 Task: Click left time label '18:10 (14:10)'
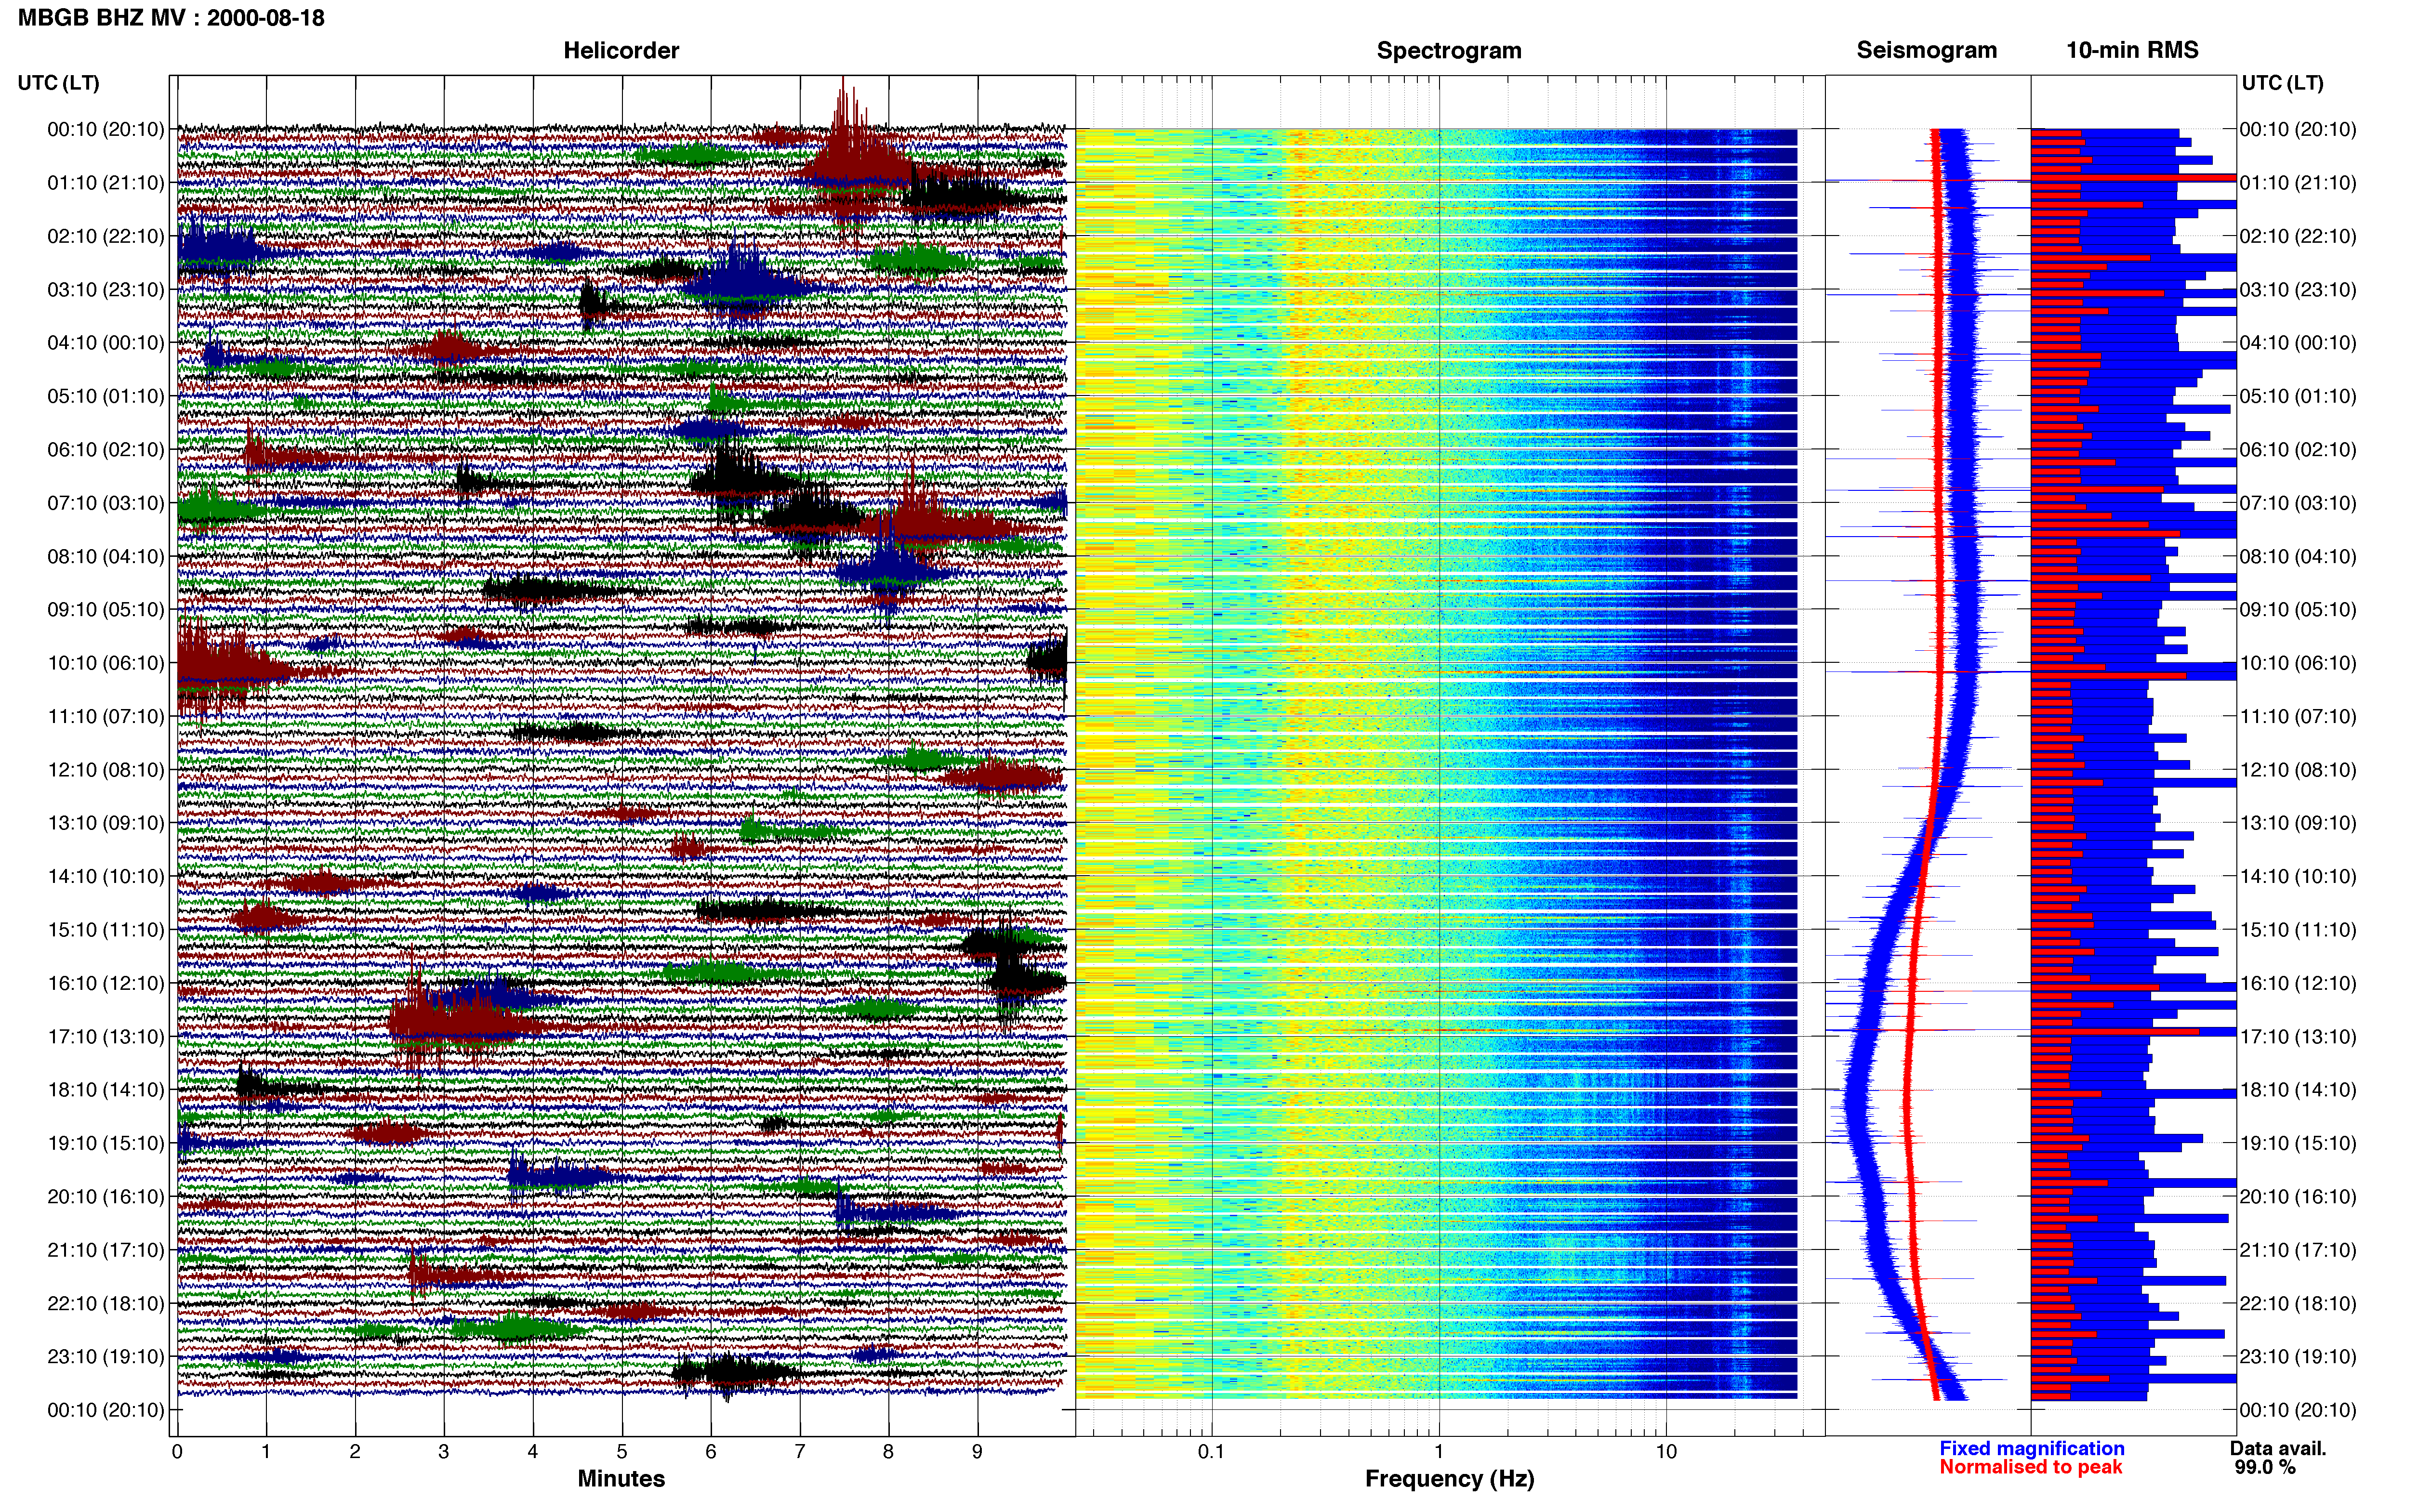pos(106,1090)
